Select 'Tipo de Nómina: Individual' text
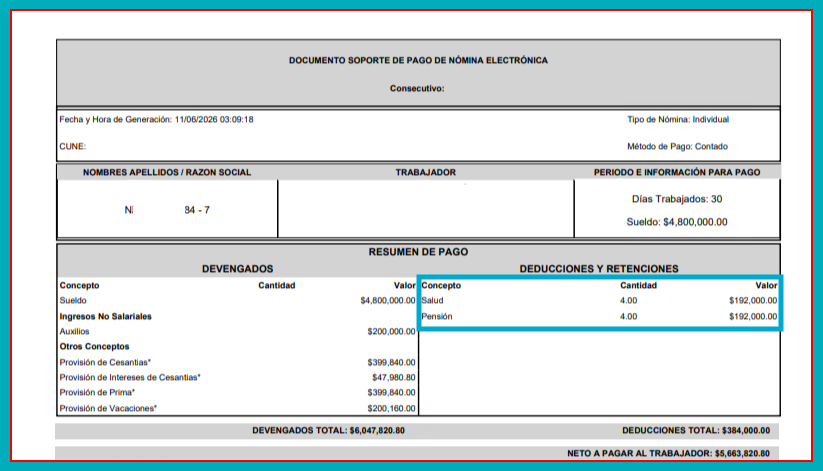823x471 pixels. click(678, 119)
